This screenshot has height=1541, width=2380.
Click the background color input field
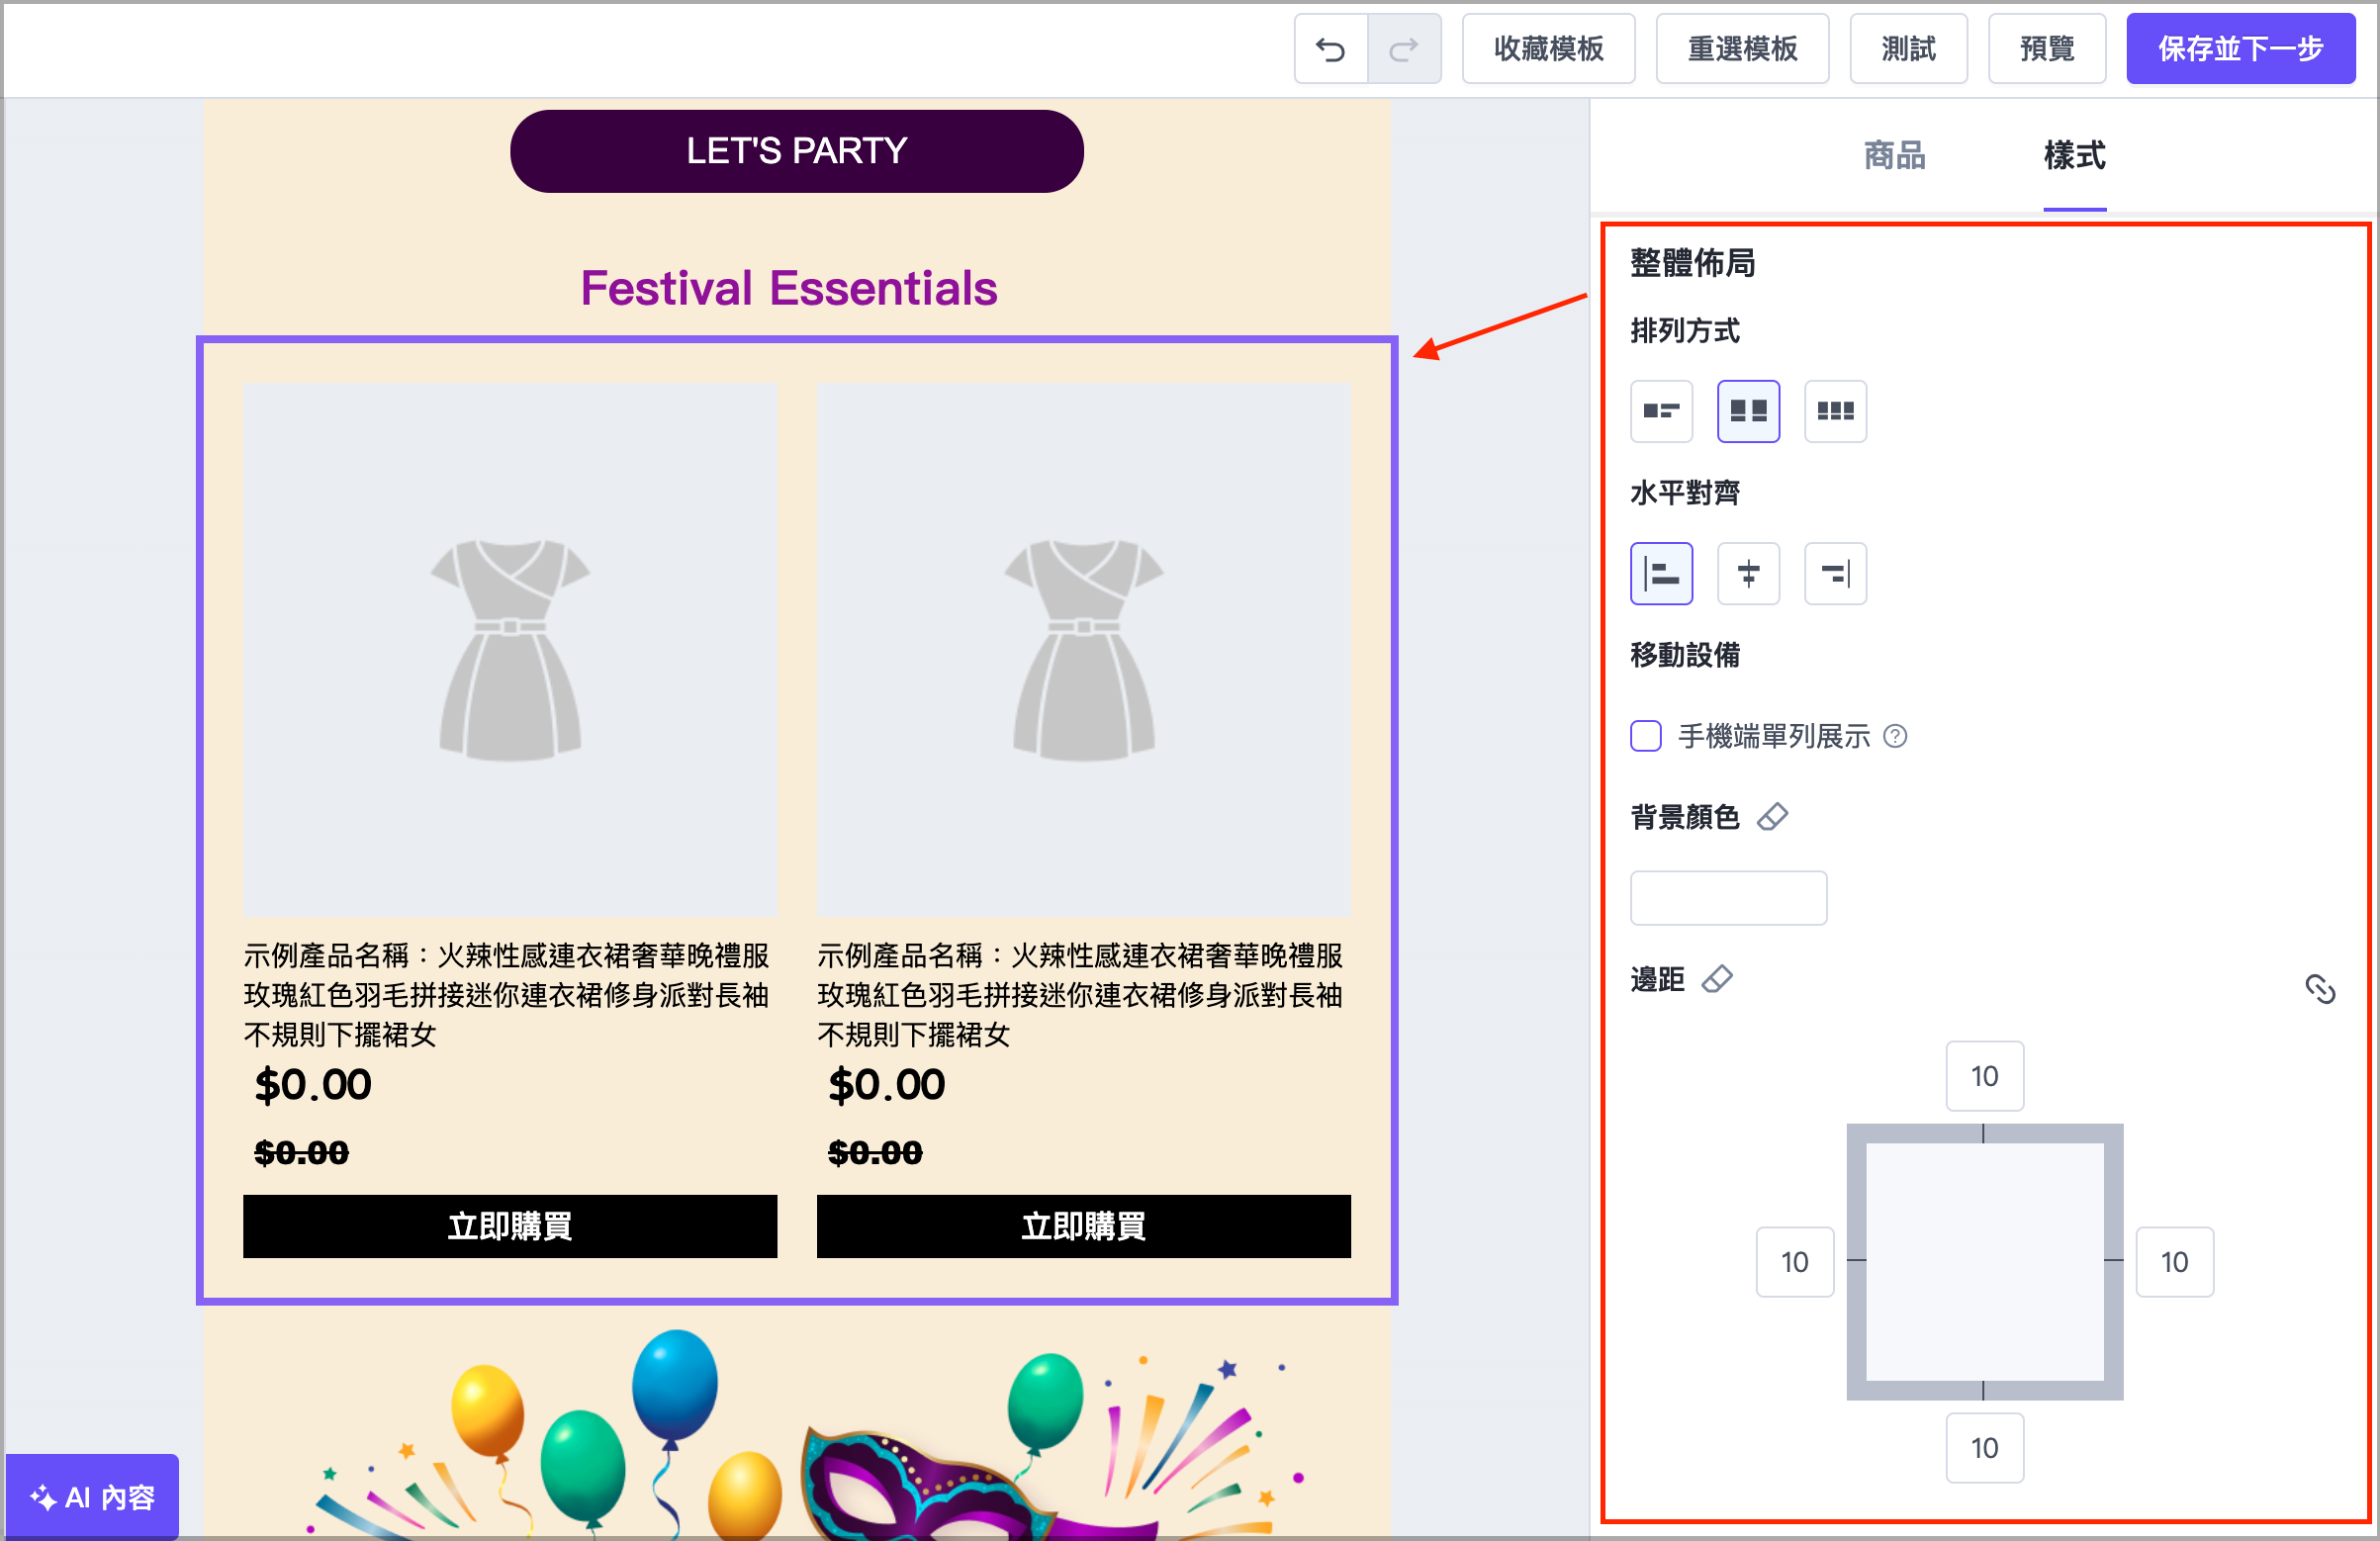point(1728,897)
